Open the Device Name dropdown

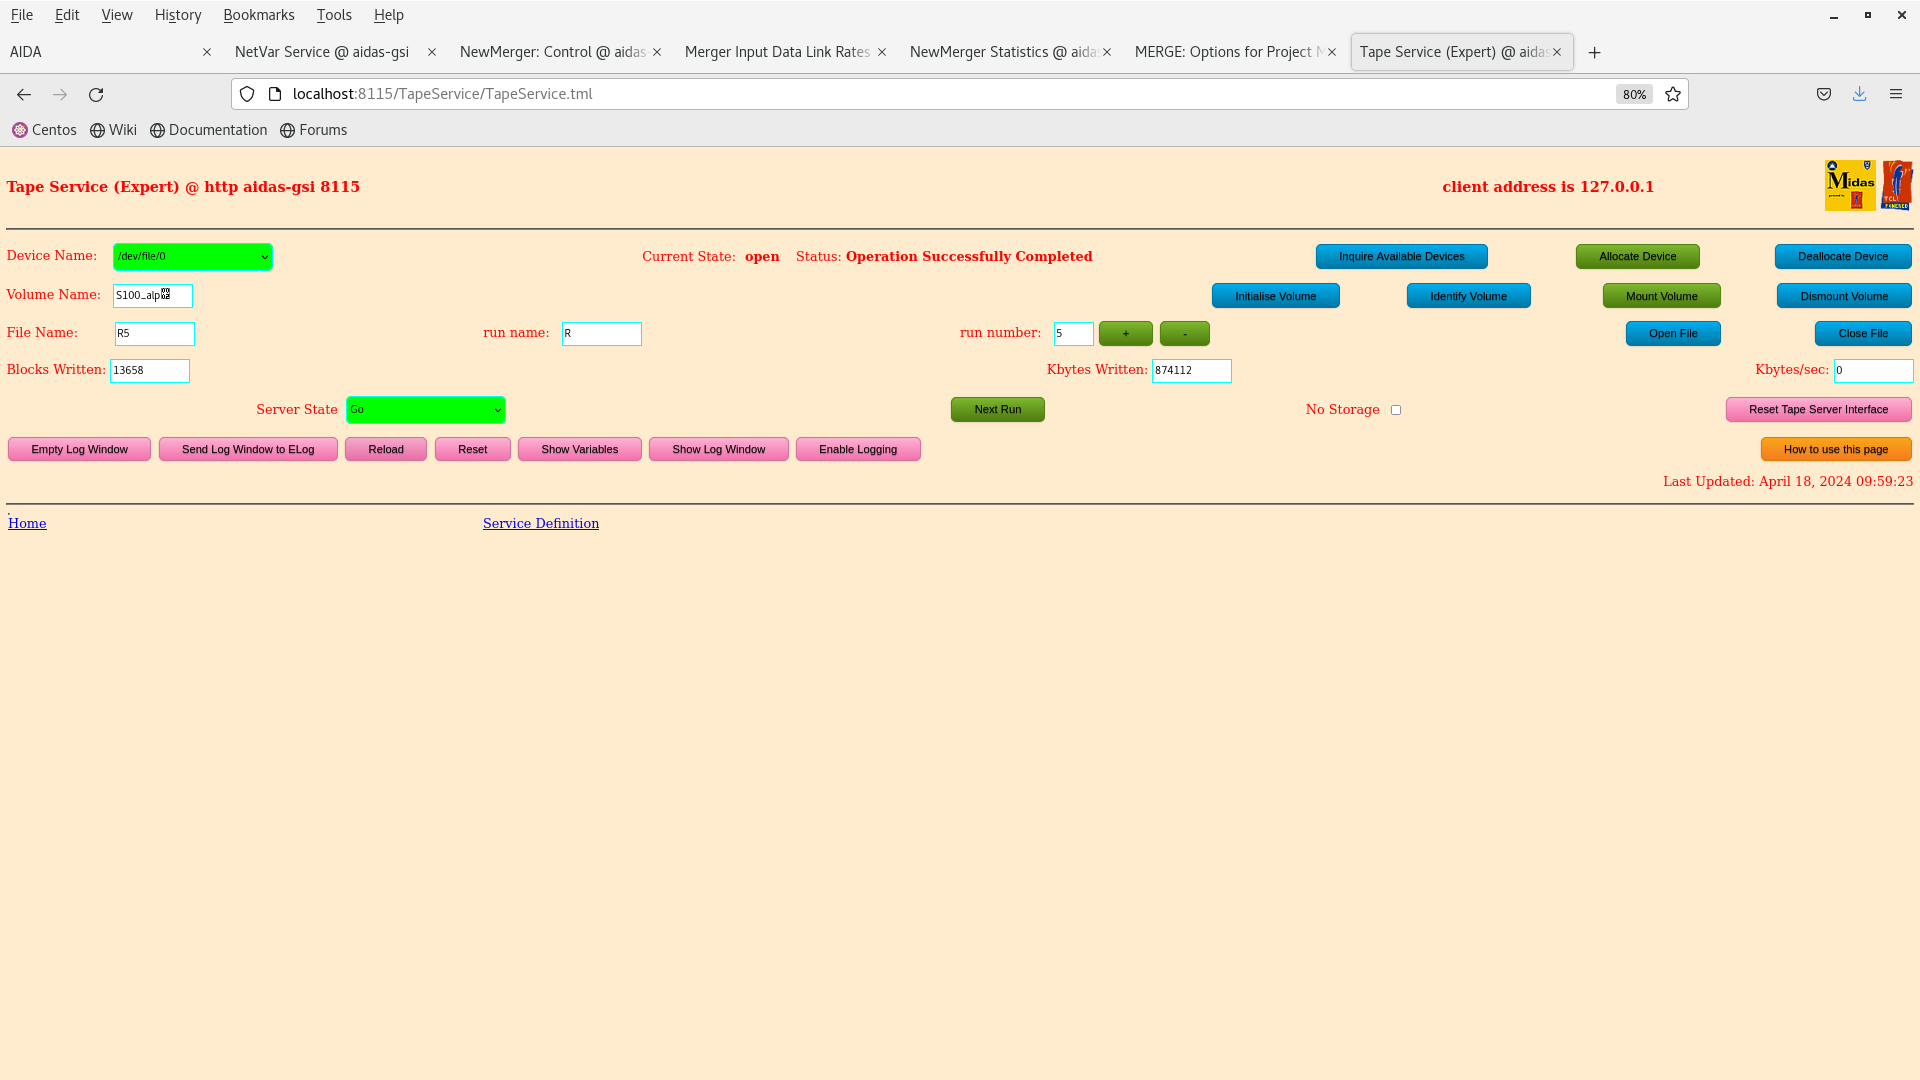pyautogui.click(x=192, y=257)
